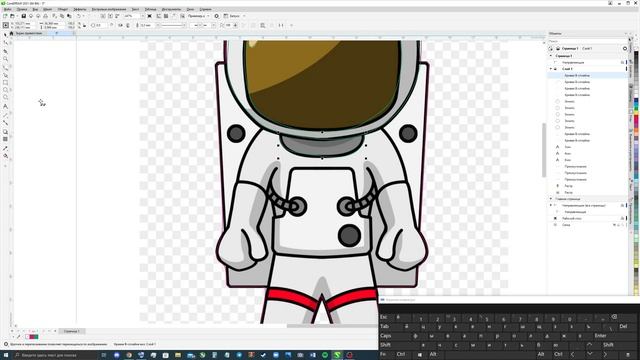The height and width of the screenshot is (360, 640).
Task: Toggle guidelines display in the toolbar
Action: (x=174, y=16)
